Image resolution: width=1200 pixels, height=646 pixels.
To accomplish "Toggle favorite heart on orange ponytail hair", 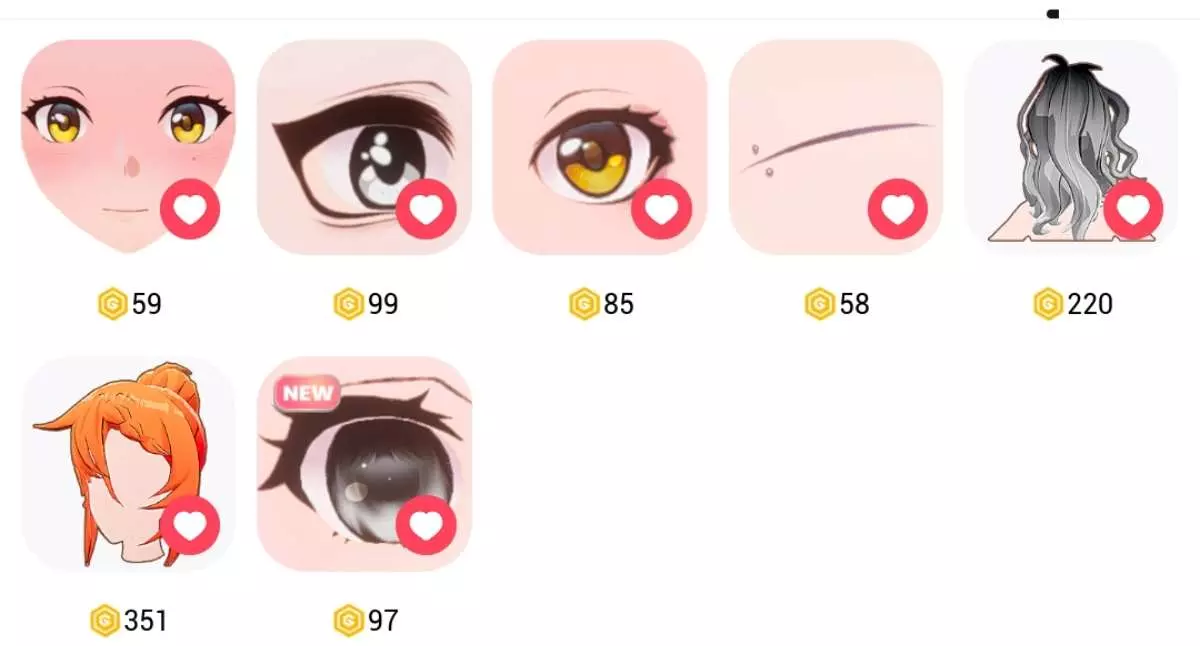I will (x=190, y=525).
